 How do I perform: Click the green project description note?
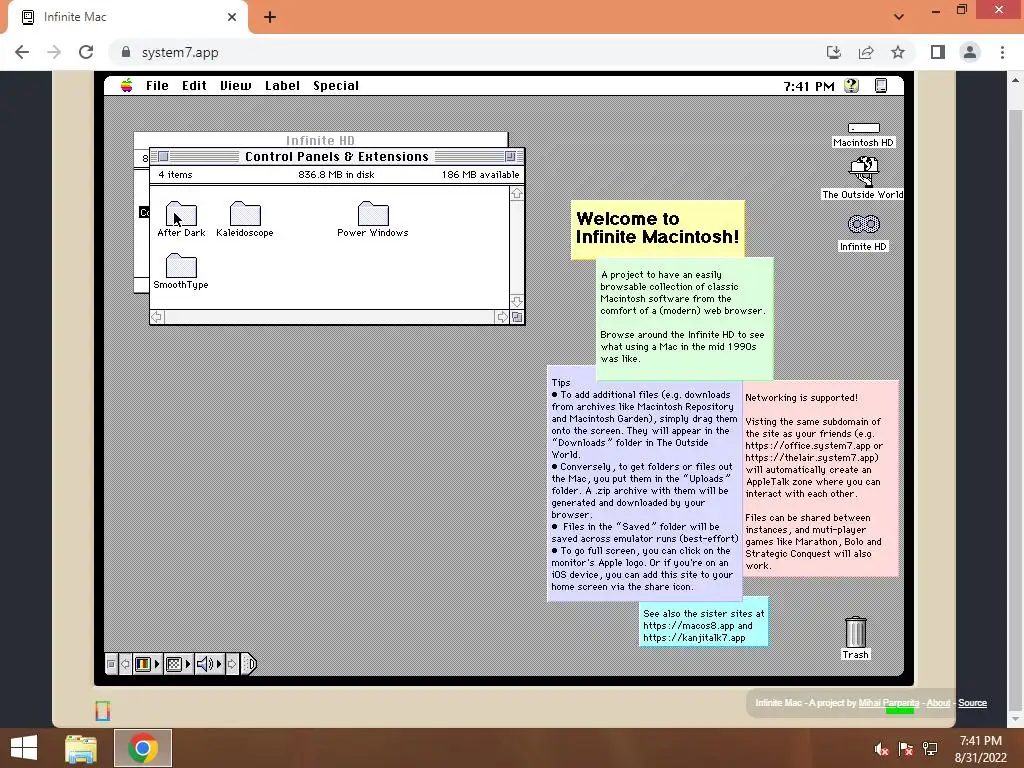pos(685,319)
